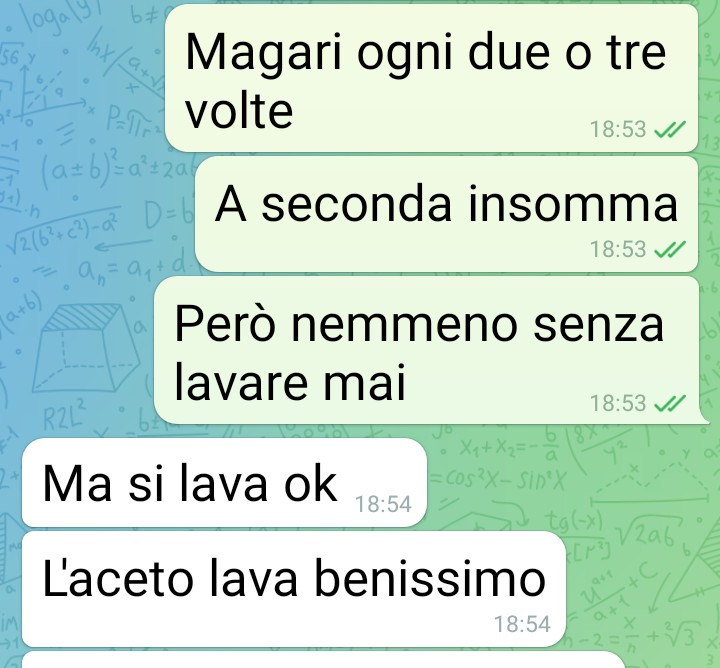The width and height of the screenshot is (720, 668).
Task: Tap the chat wallpaper left of 'A seconda insomma'
Action: pyautogui.click(x=96, y=214)
